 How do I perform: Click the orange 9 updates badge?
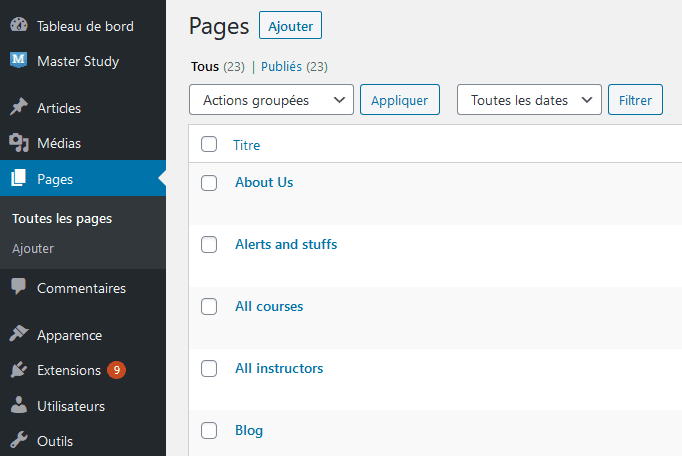pyautogui.click(x=117, y=370)
